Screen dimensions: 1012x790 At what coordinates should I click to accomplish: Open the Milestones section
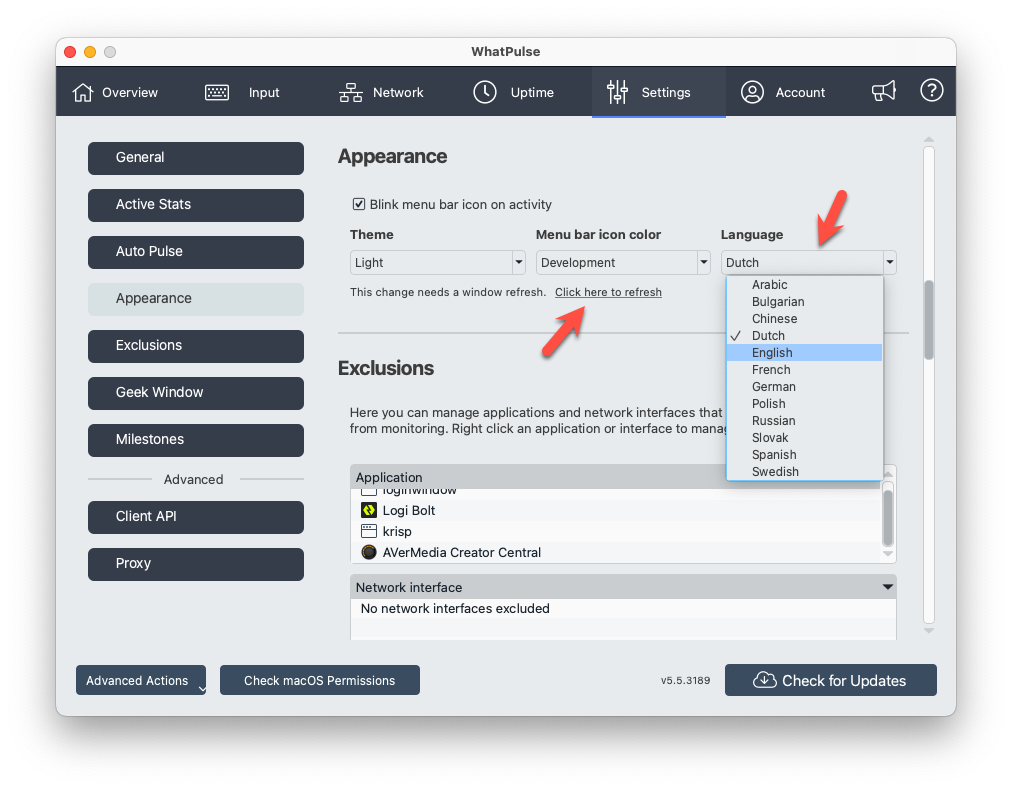click(x=196, y=440)
